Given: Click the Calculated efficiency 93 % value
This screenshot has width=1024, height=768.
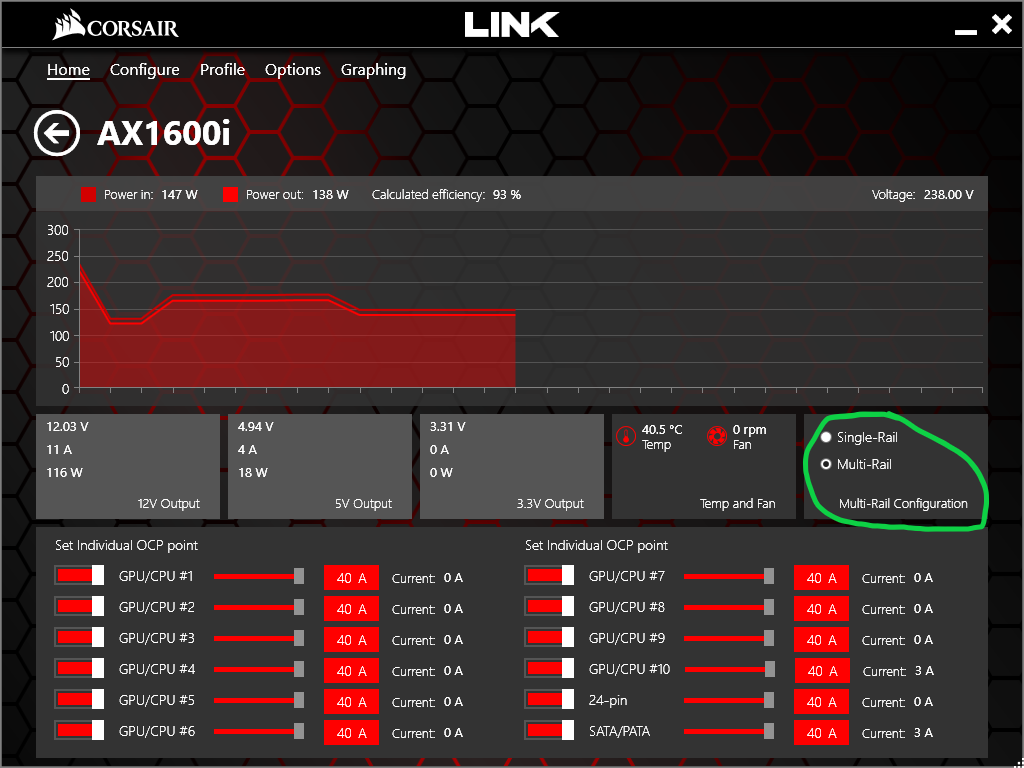Looking at the screenshot, I should (x=446, y=195).
